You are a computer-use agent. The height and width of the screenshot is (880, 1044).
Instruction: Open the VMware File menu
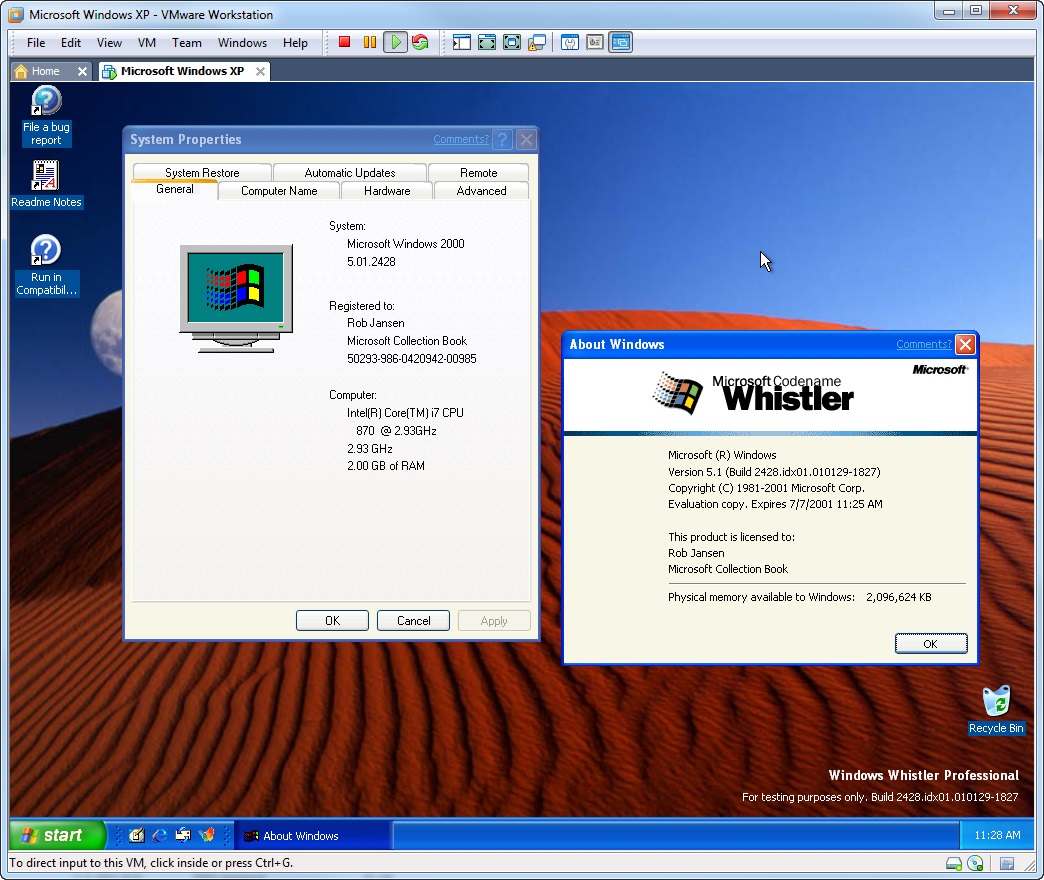[36, 43]
